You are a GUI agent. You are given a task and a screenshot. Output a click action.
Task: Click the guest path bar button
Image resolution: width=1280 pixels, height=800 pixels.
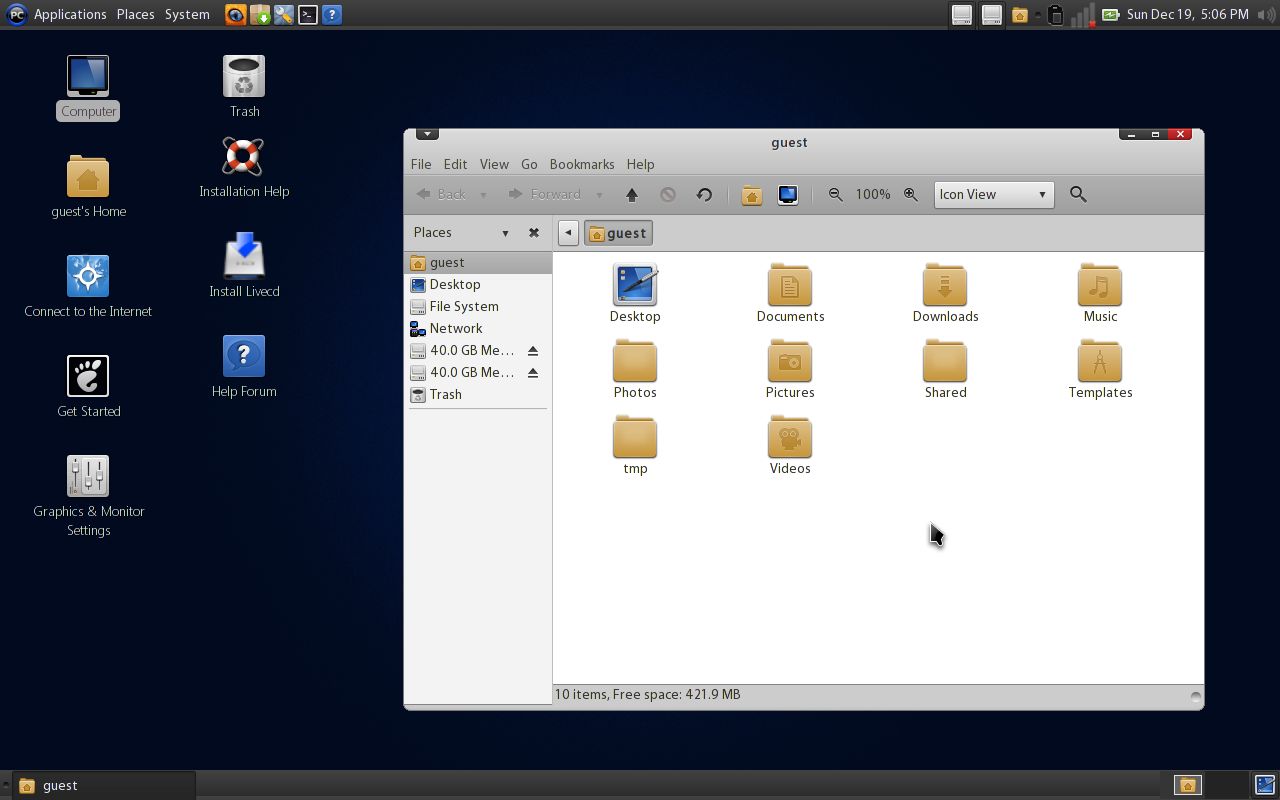[x=618, y=233]
